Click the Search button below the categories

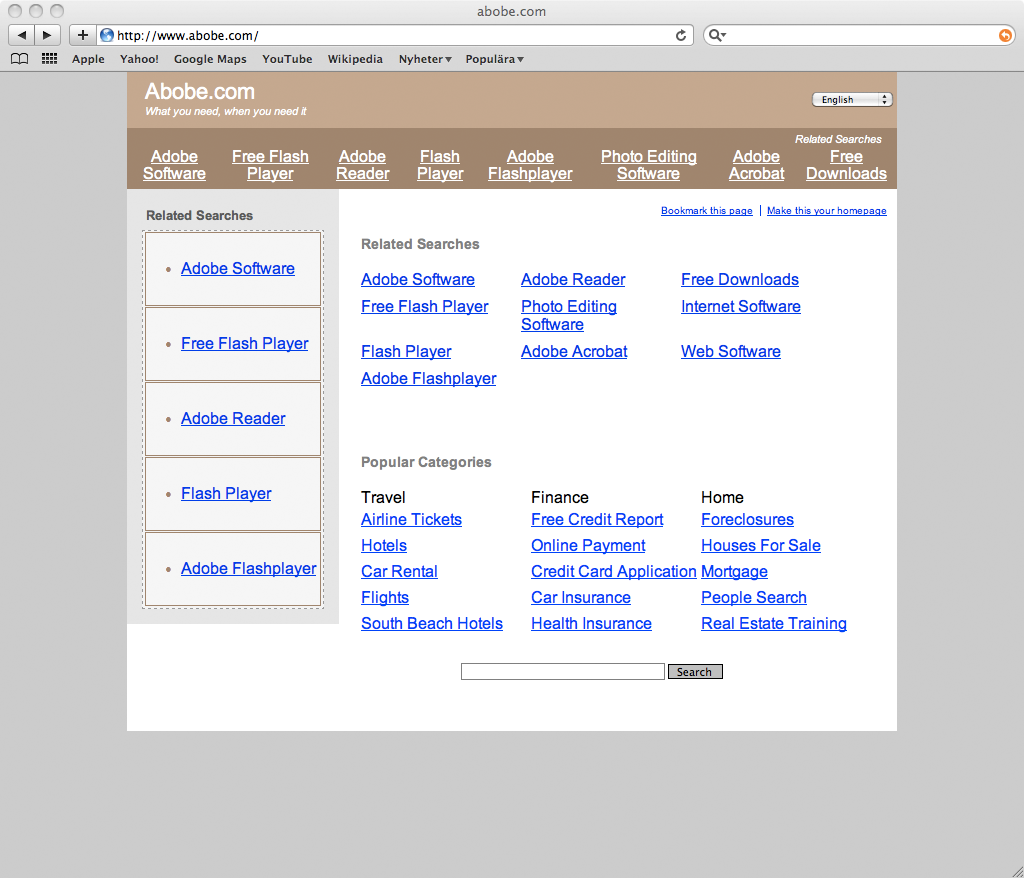[x=694, y=672]
